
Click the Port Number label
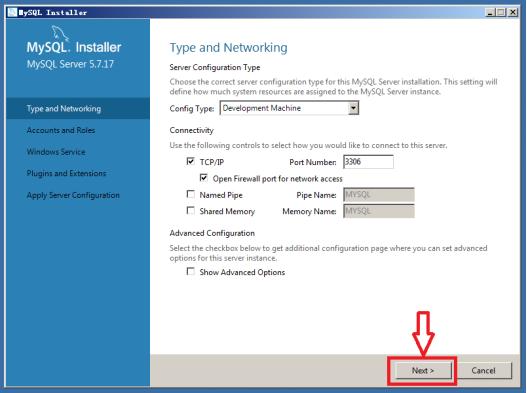pyautogui.click(x=313, y=162)
